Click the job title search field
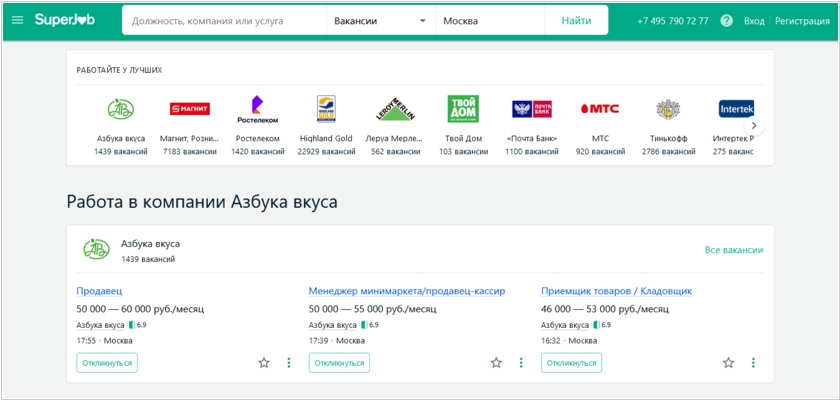 [224, 21]
